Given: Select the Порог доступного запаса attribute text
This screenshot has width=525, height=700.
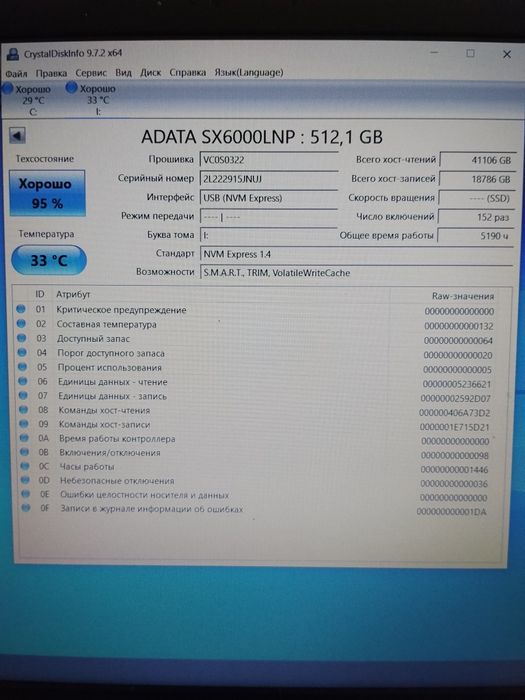Looking at the screenshot, I should 111,353.
